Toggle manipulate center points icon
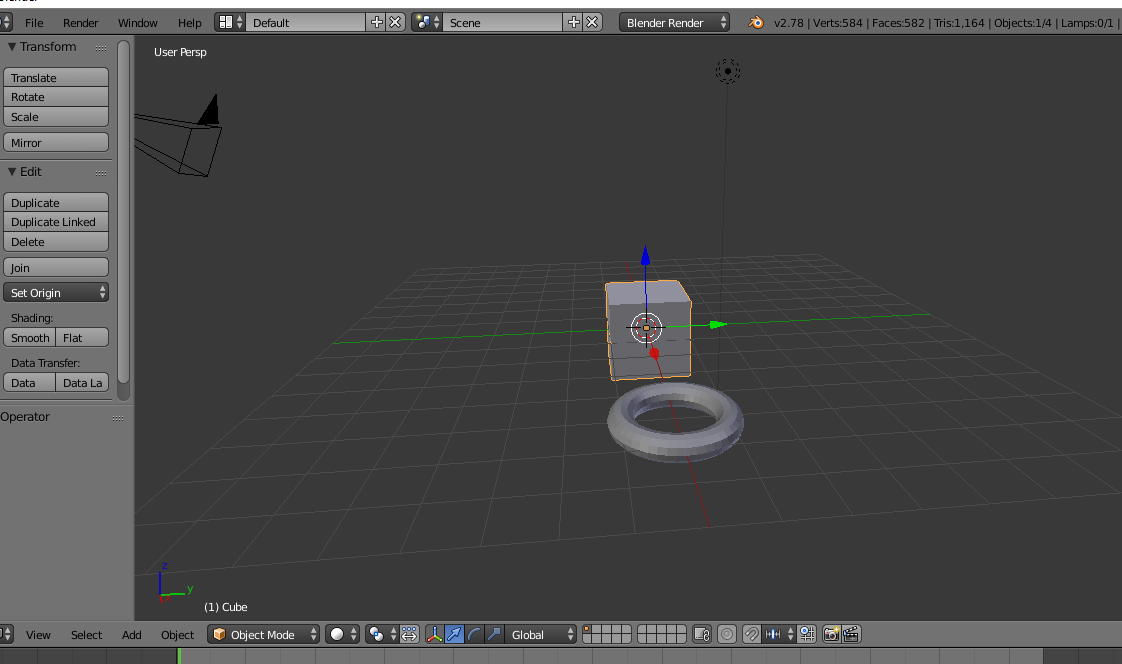Image resolution: width=1122 pixels, height=664 pixels. pos(409,634)
